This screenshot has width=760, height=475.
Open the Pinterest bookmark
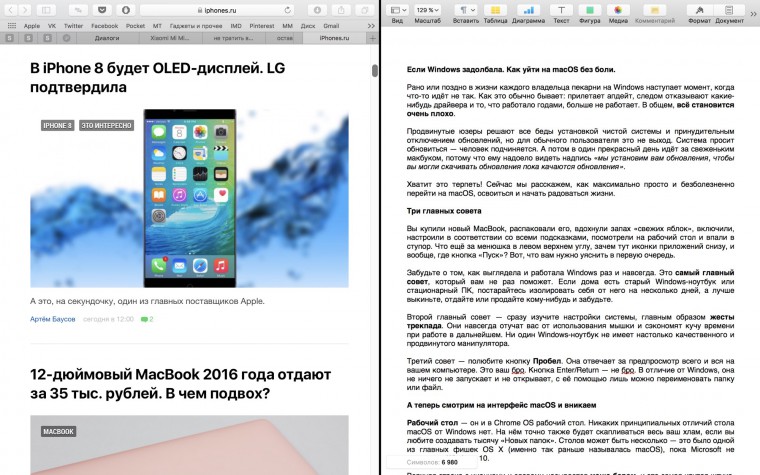coord(262,26)
